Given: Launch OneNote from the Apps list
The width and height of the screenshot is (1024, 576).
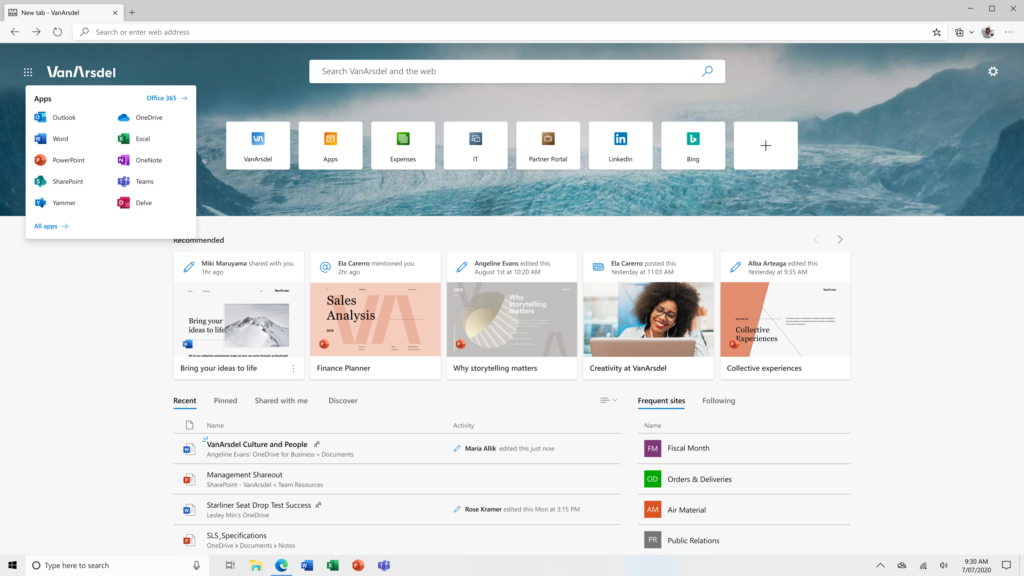Looking at the screenshot, I should coord(140,160).
